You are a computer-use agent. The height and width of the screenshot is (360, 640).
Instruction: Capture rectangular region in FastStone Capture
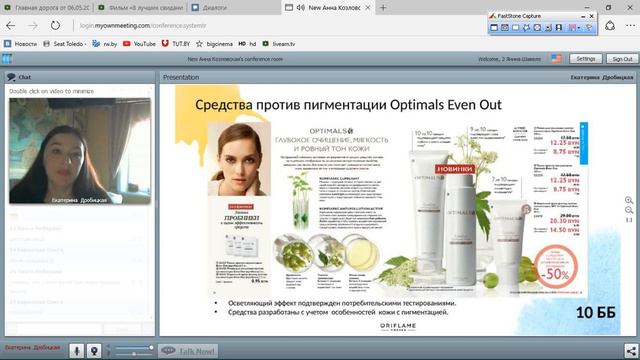pos(516,27)
